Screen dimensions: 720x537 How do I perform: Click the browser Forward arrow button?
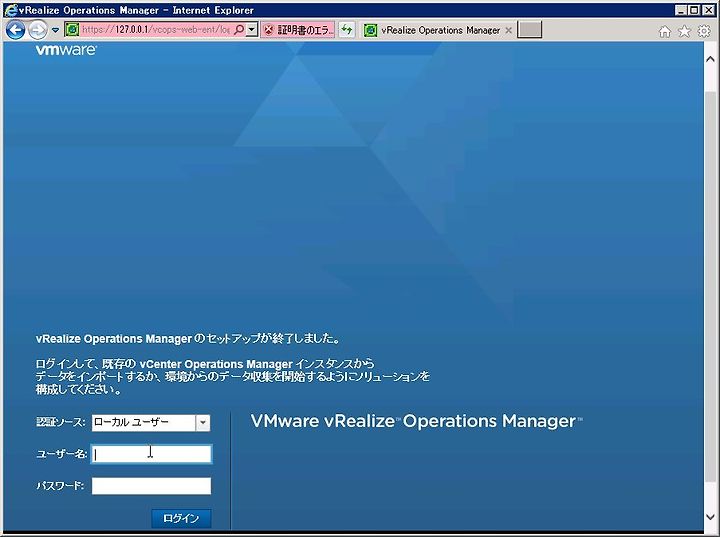(x=38, y=30)
